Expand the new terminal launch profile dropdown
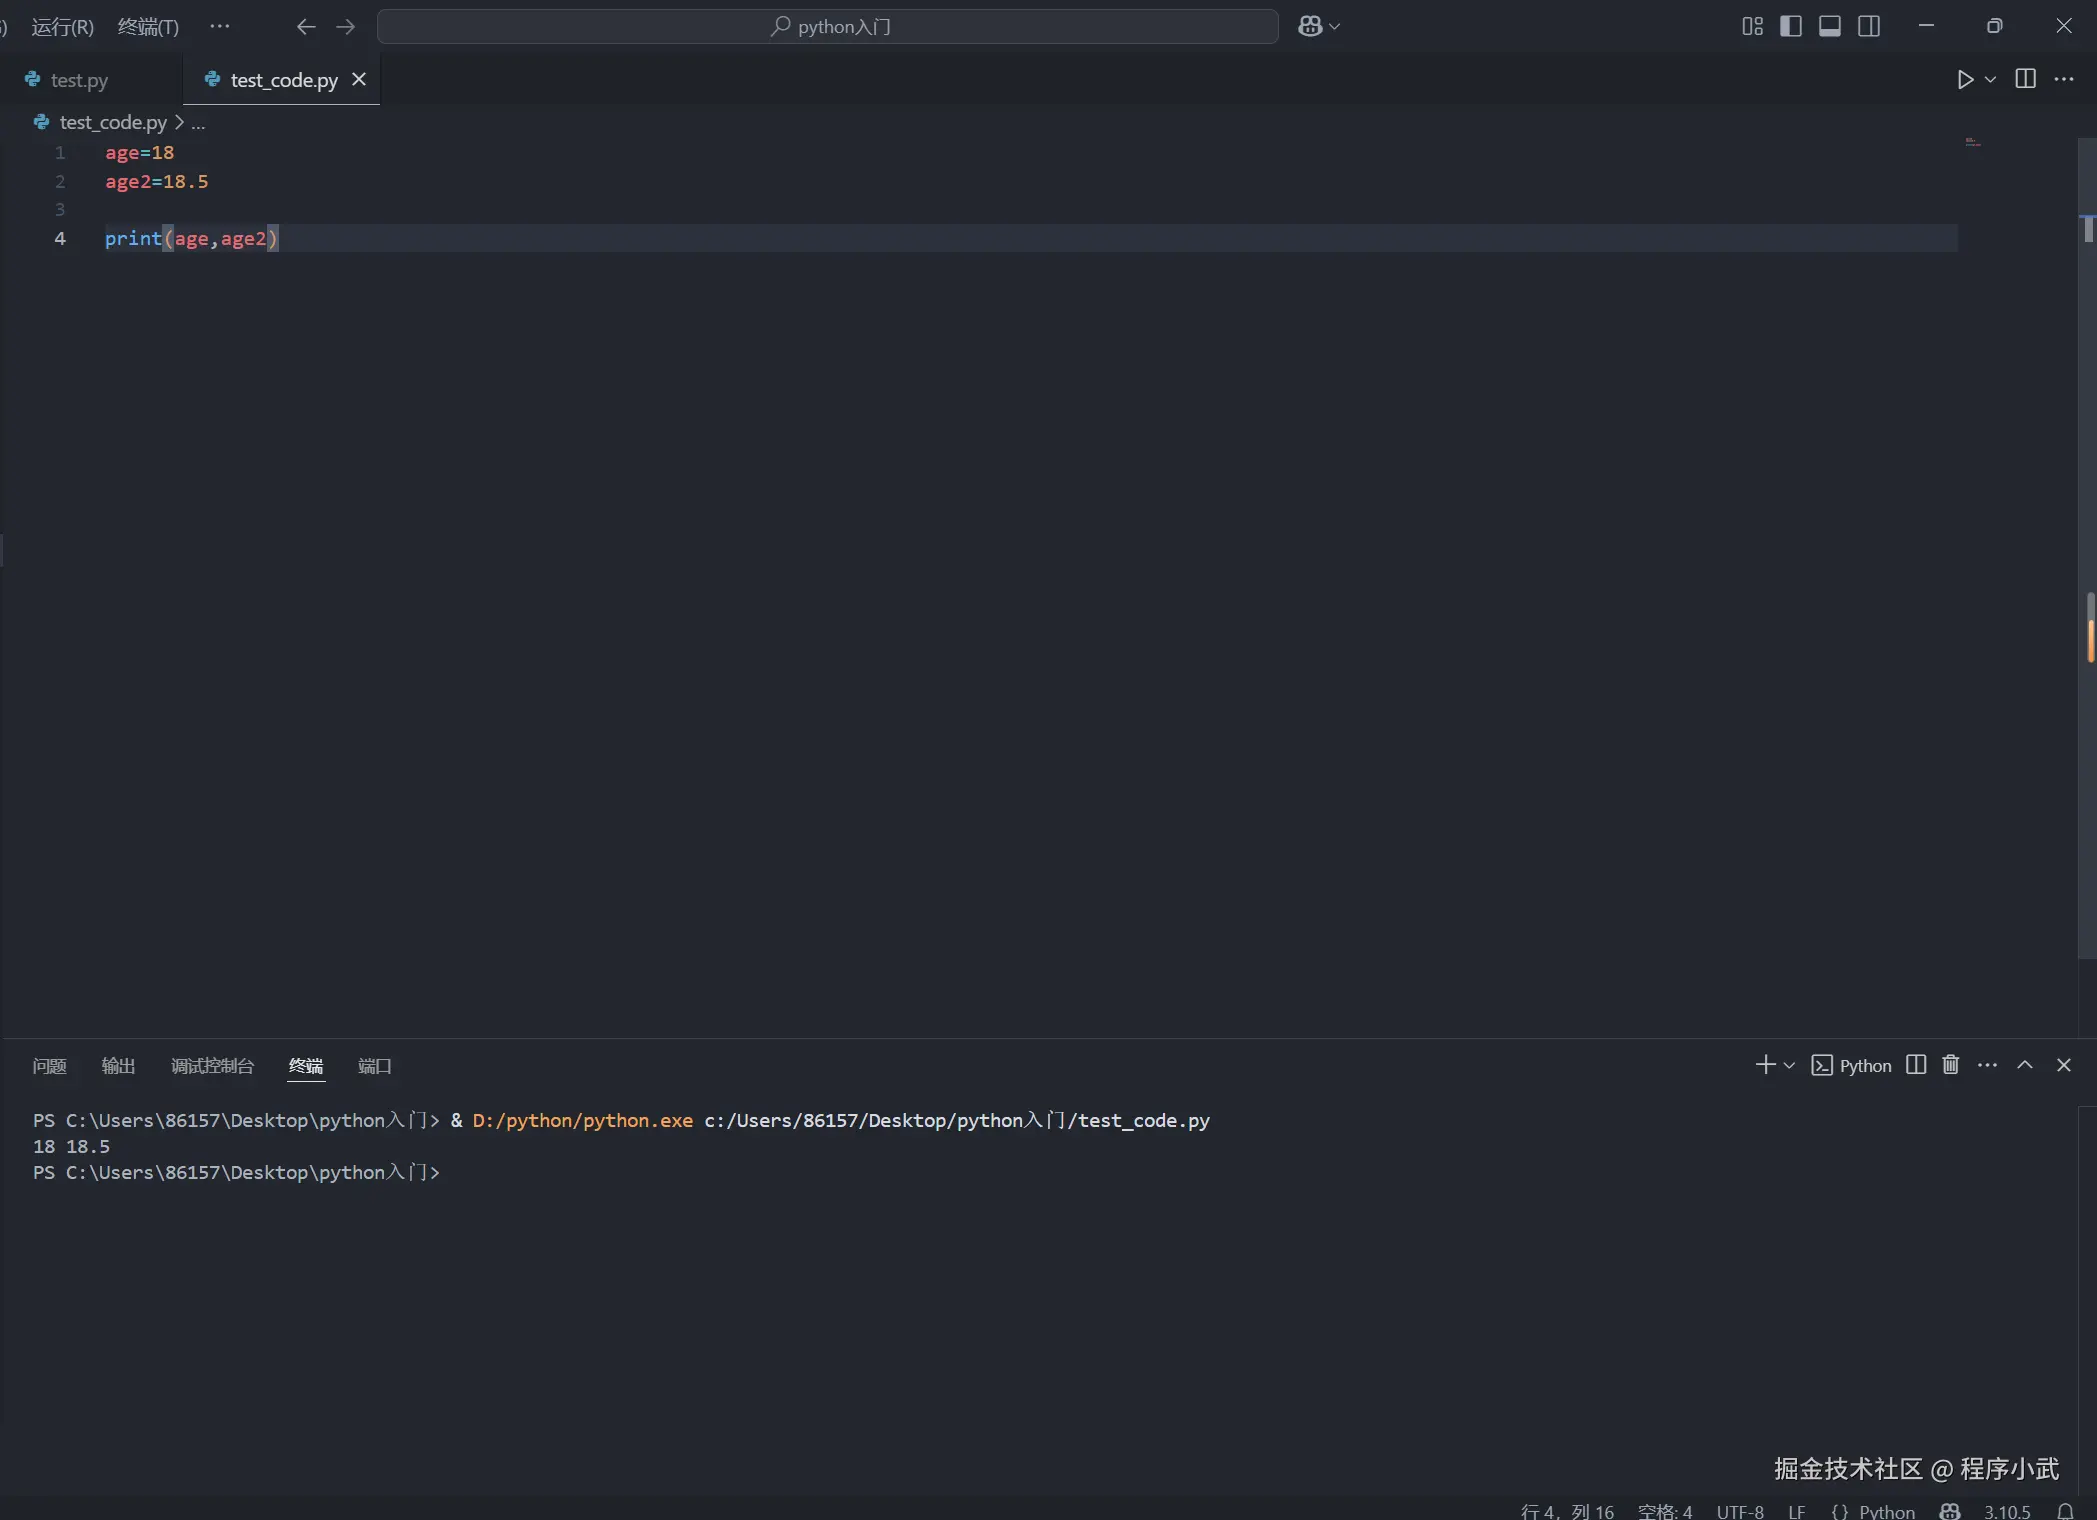The height and width of the screenshot is (1520, 2097). [1789, 1065]
